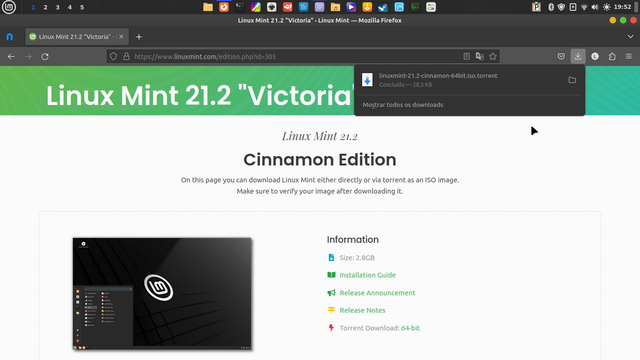Image resolution: width=640 pixels, height=360 pixels.
Task: Click the site security padlock icon
Action: coord(126,56)
